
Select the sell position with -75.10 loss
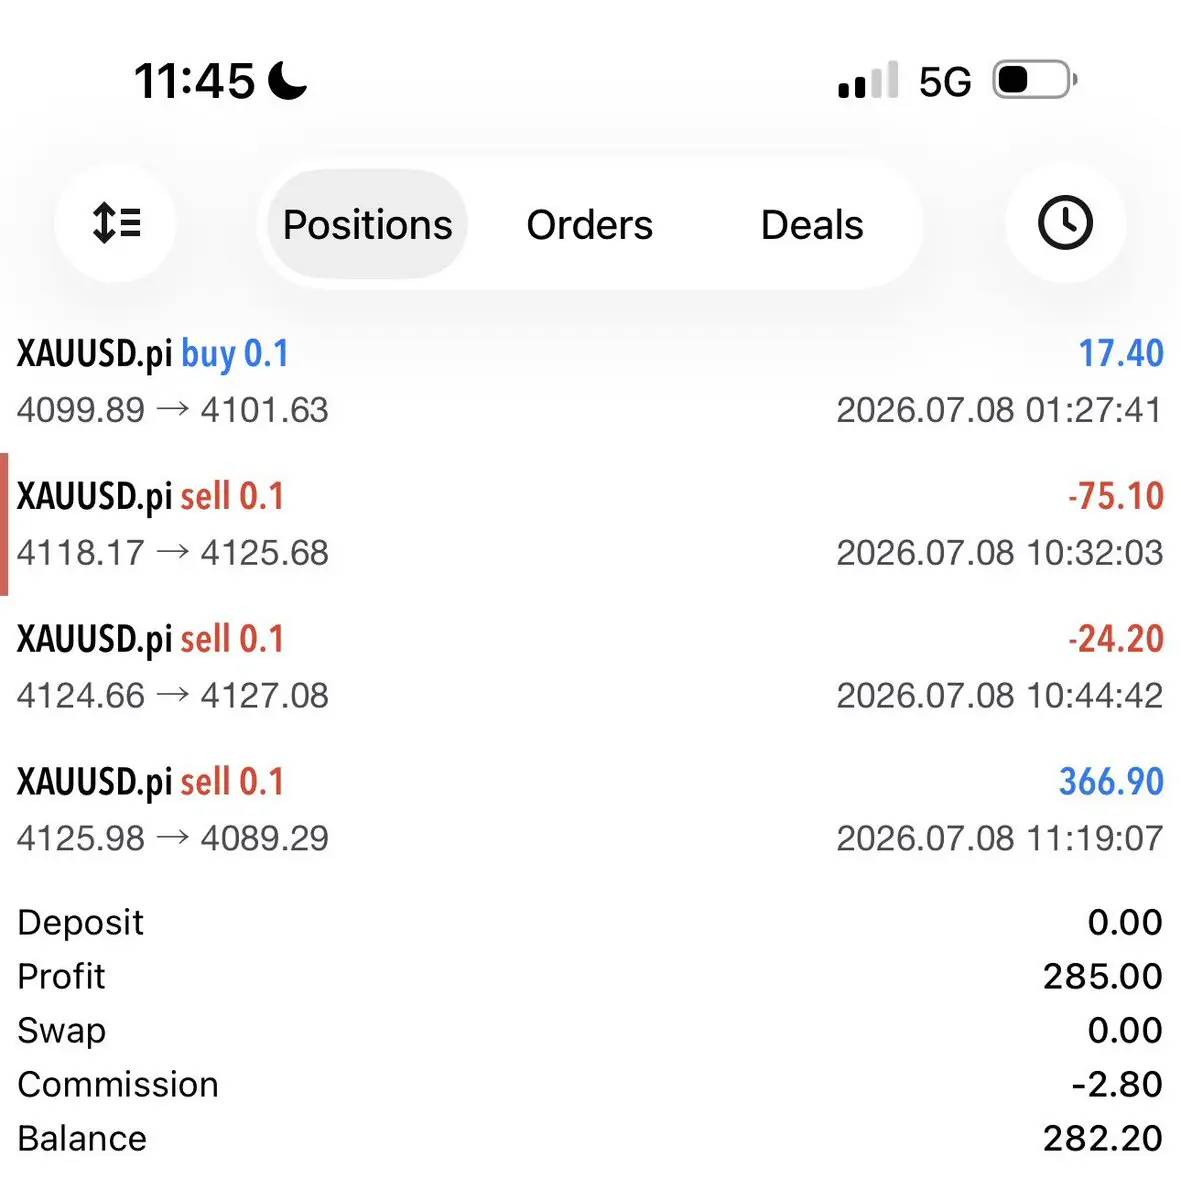point(590,524)
